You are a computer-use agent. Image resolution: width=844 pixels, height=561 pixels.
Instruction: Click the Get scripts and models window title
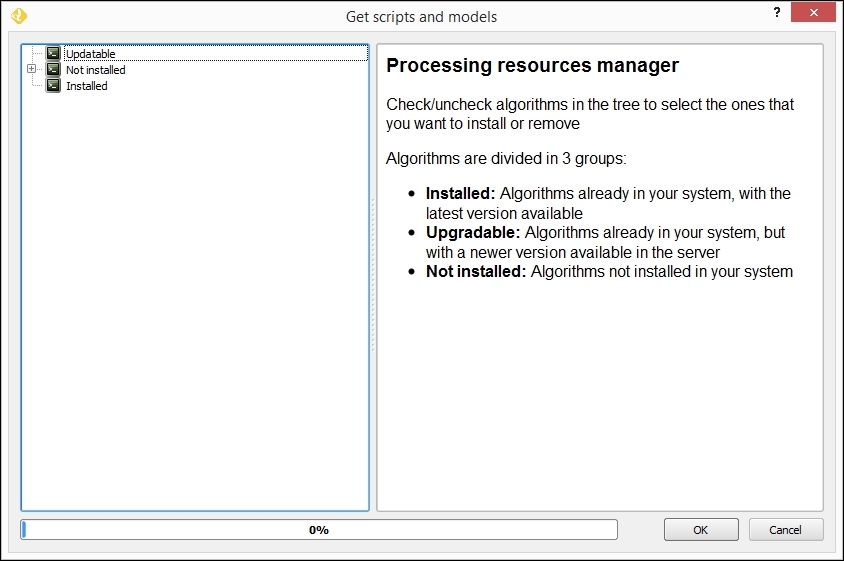[421, 16]
